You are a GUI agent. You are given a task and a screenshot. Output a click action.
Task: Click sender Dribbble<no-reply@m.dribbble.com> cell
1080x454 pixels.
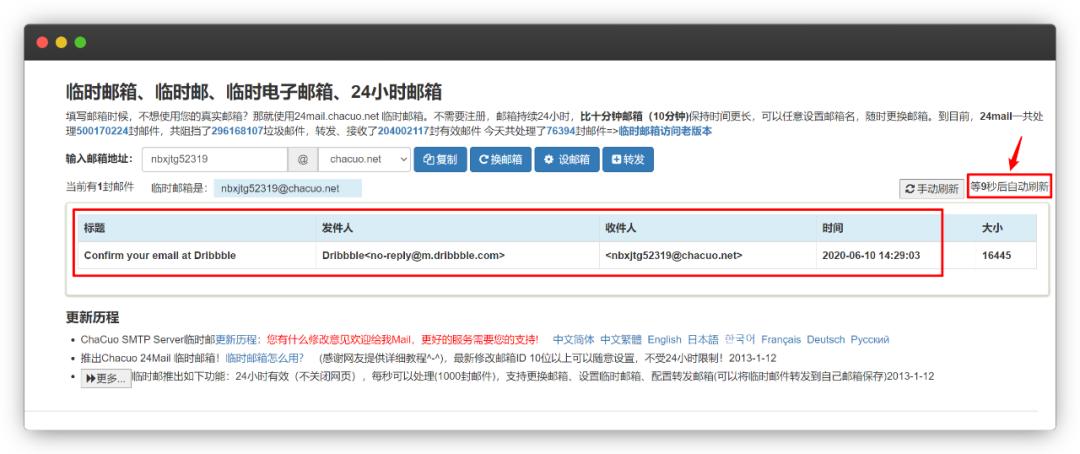(x=413, y=255)
